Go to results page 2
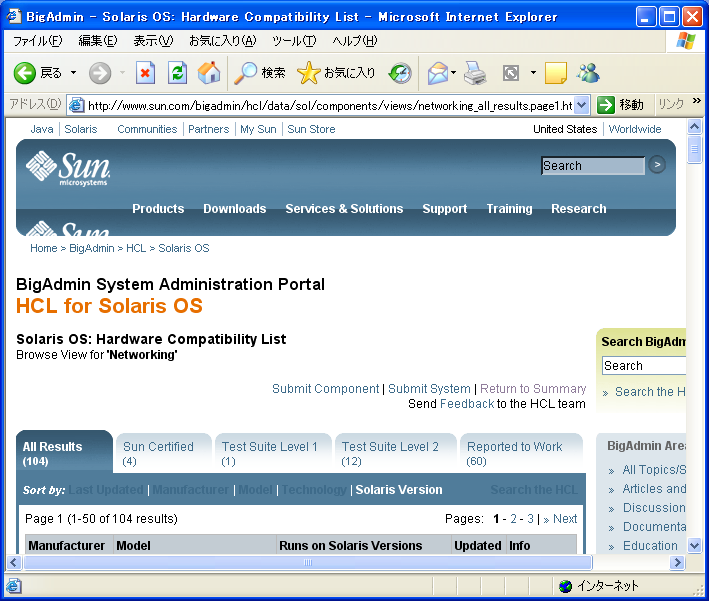 513,519
